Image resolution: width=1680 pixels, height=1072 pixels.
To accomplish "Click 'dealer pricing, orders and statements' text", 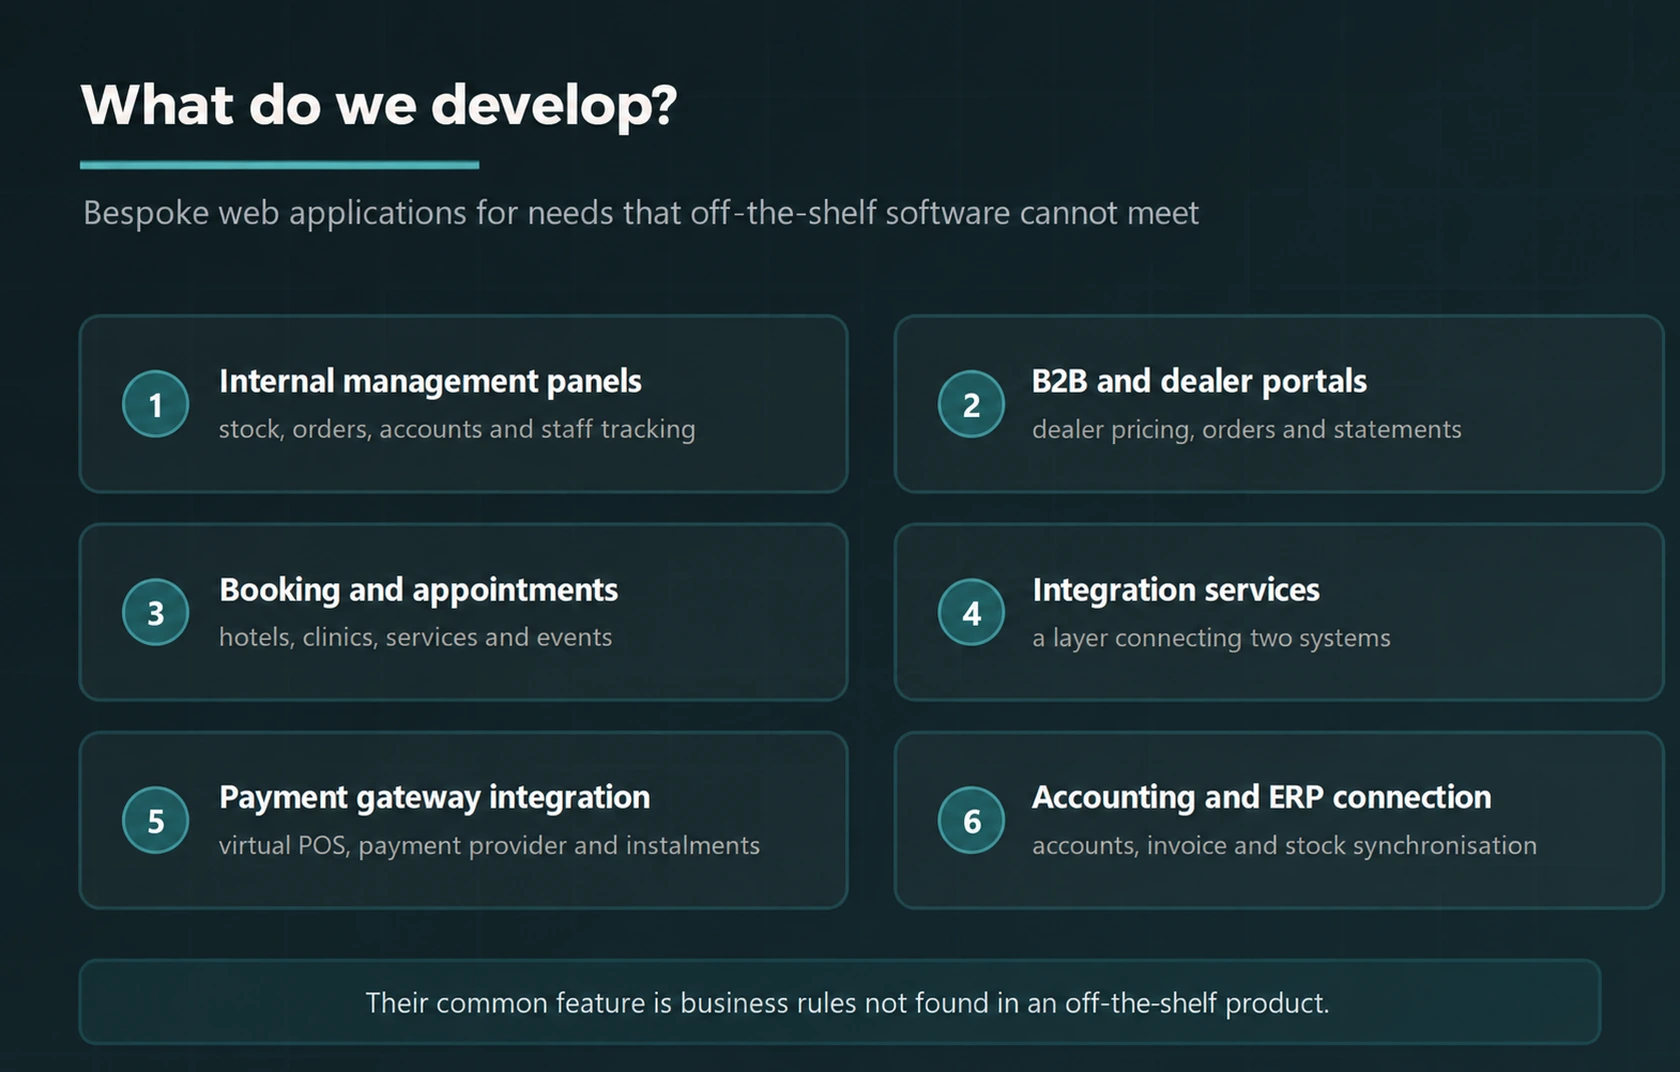I will (x=1247, y=429).
